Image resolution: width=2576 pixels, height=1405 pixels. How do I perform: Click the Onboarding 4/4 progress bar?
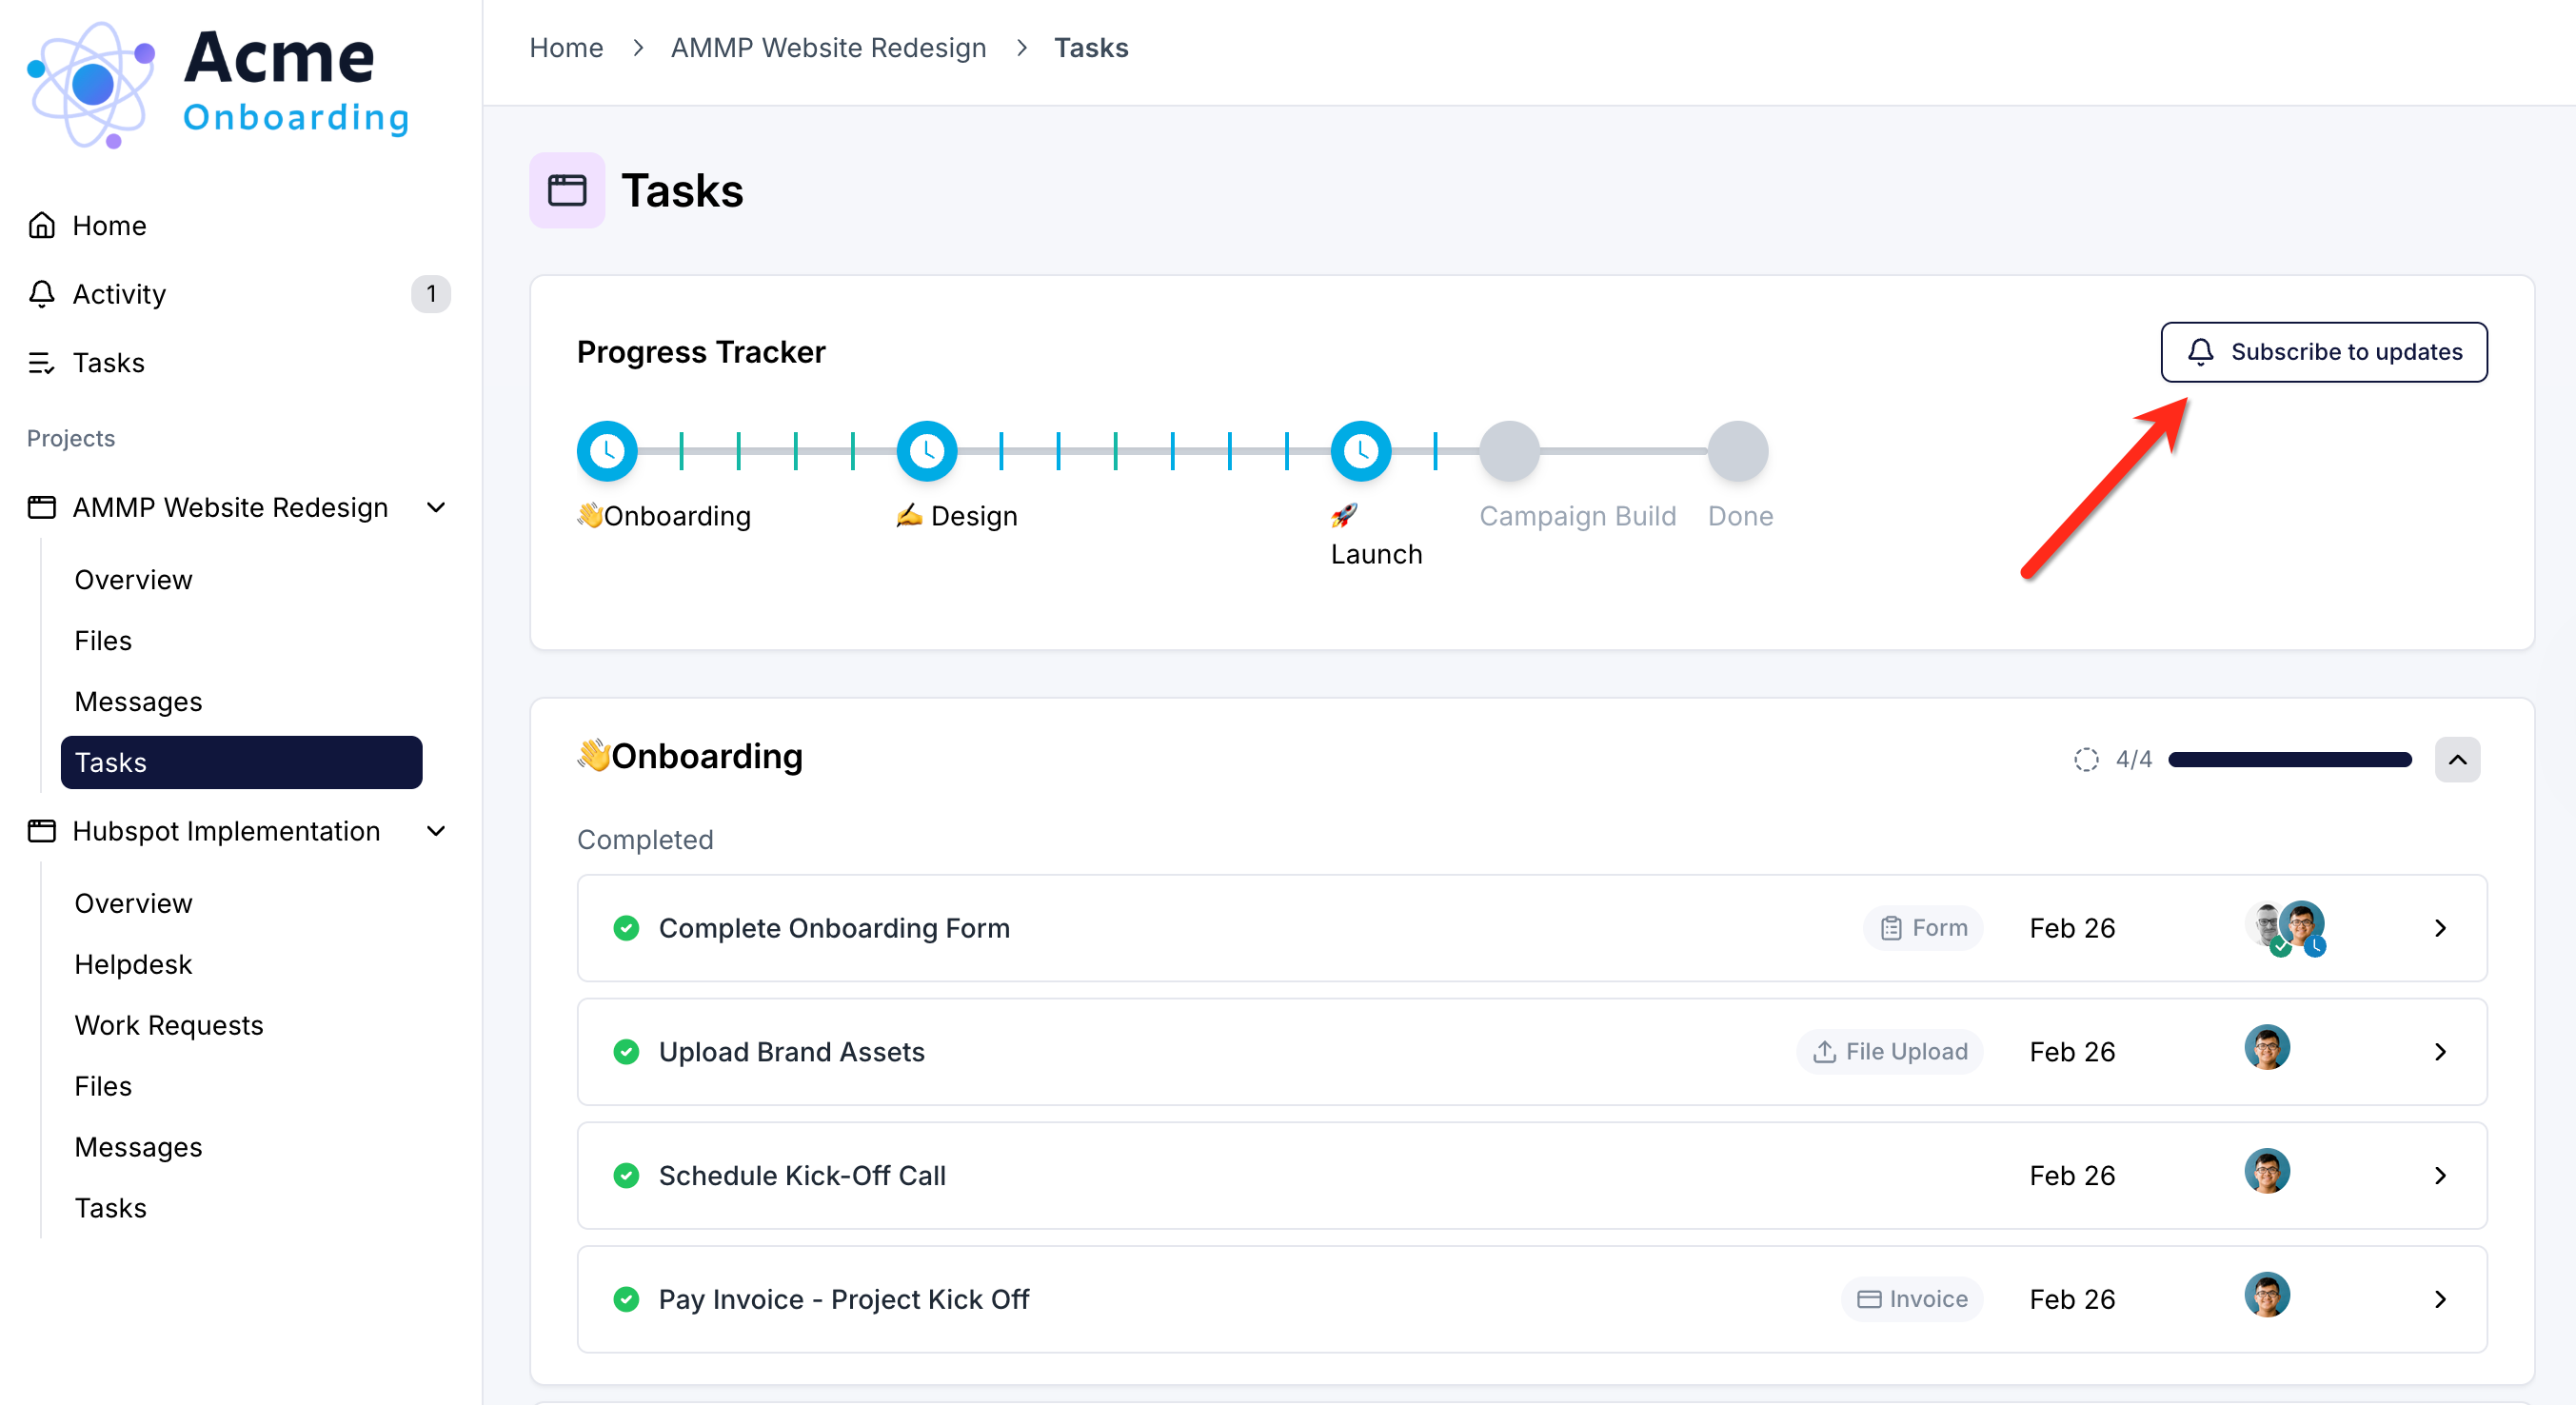(2289, 760)
